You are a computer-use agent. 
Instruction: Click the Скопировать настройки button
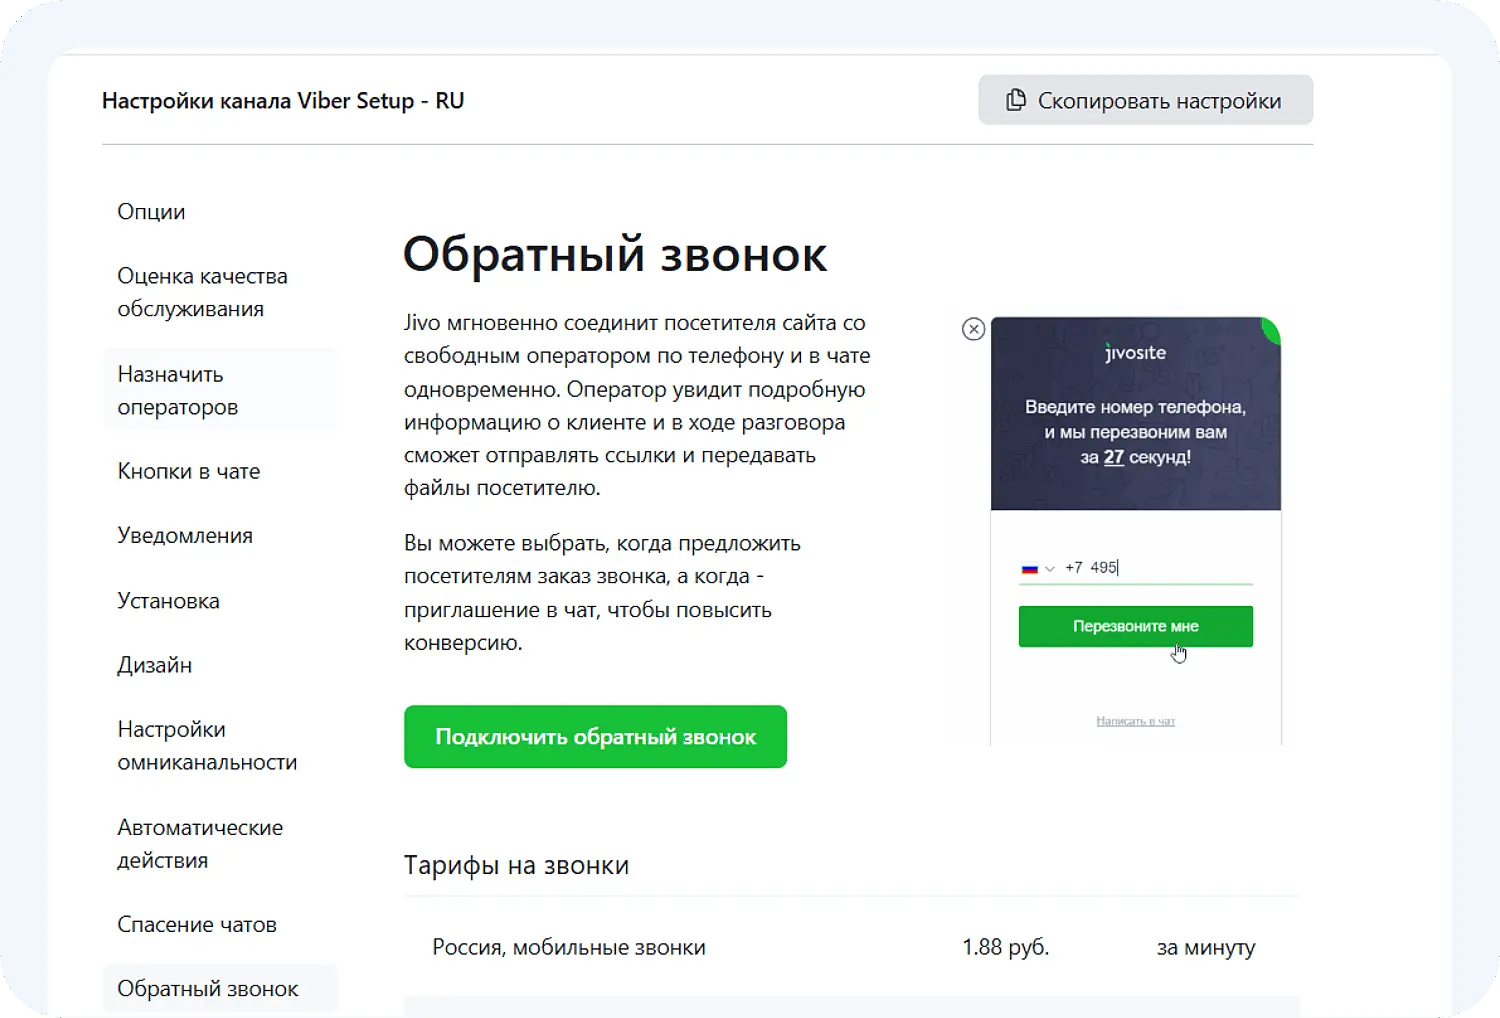pos(1145,99)
